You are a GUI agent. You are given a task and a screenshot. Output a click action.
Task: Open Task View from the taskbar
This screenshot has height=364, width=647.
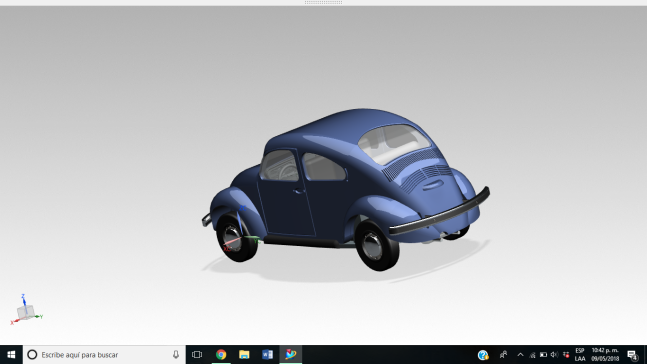click(x=197, y=355)
